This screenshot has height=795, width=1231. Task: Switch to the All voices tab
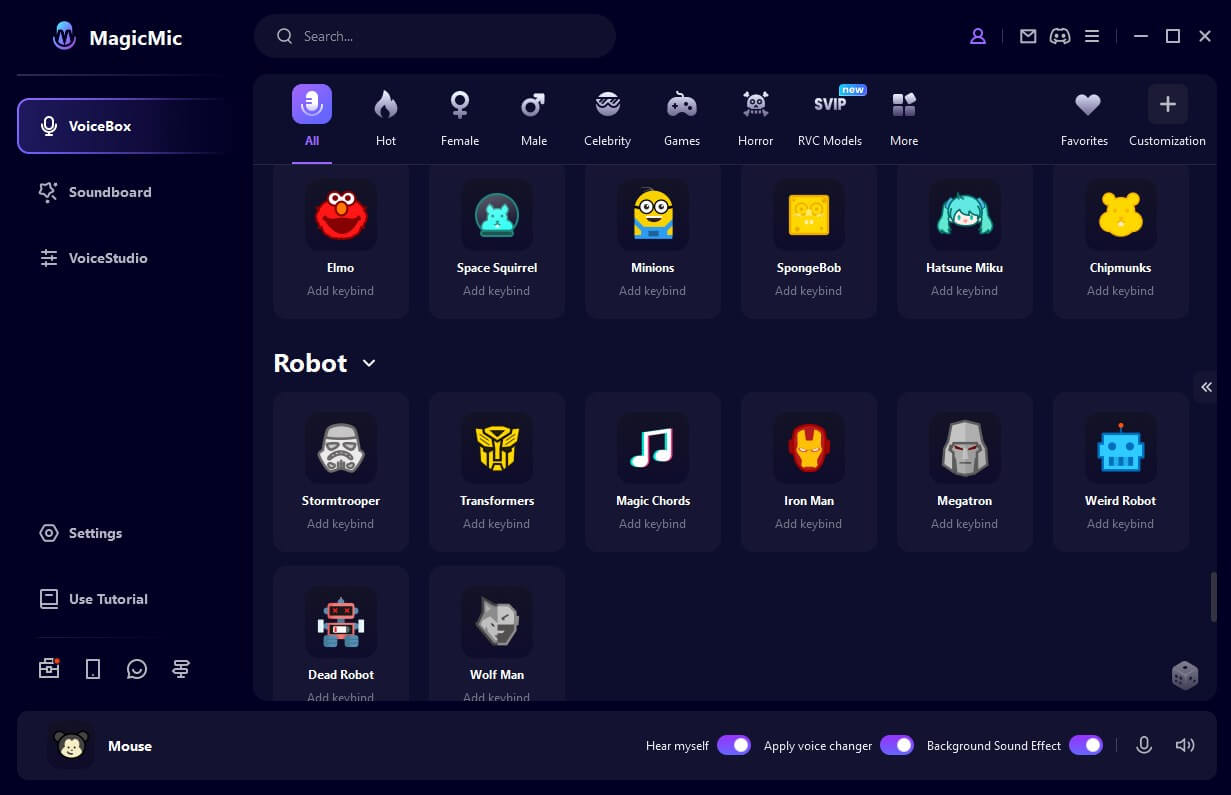pos(312,116)
